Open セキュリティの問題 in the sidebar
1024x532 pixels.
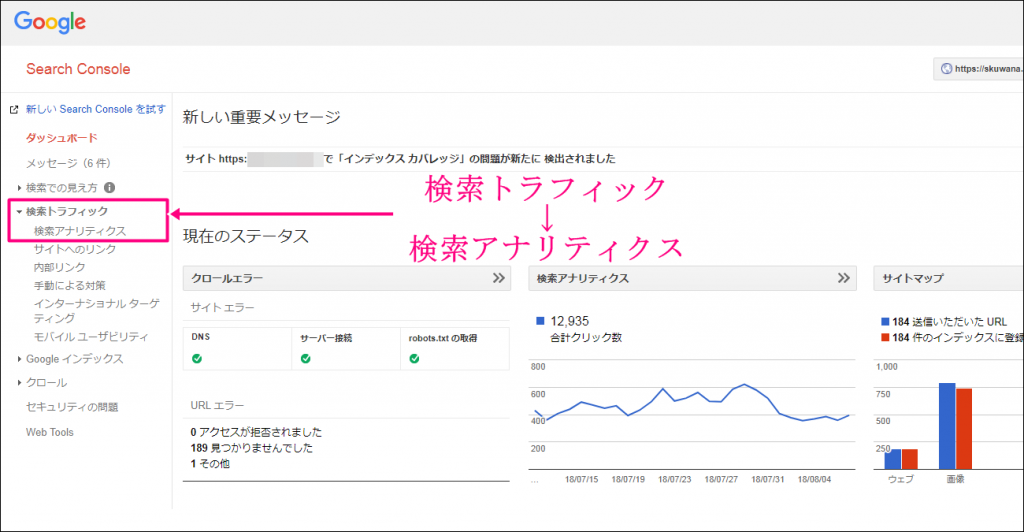pos(72,407)
